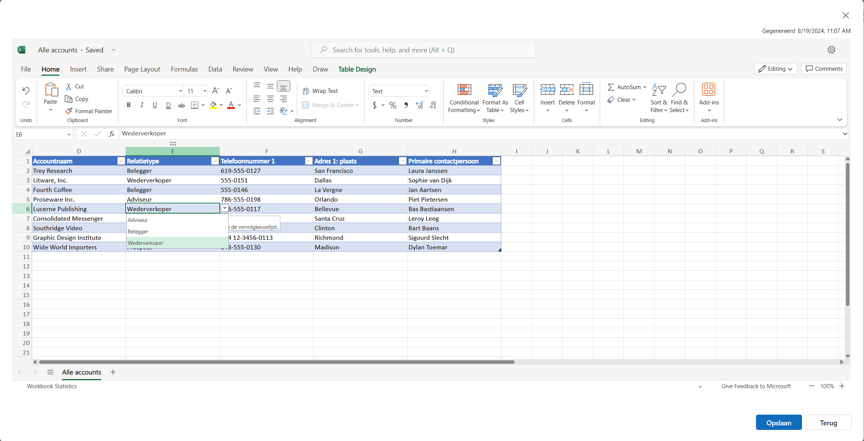The width and height of the screenshot is (864, 441).
Task: Toggle strikethrough formatting
Action: [181, 105]
